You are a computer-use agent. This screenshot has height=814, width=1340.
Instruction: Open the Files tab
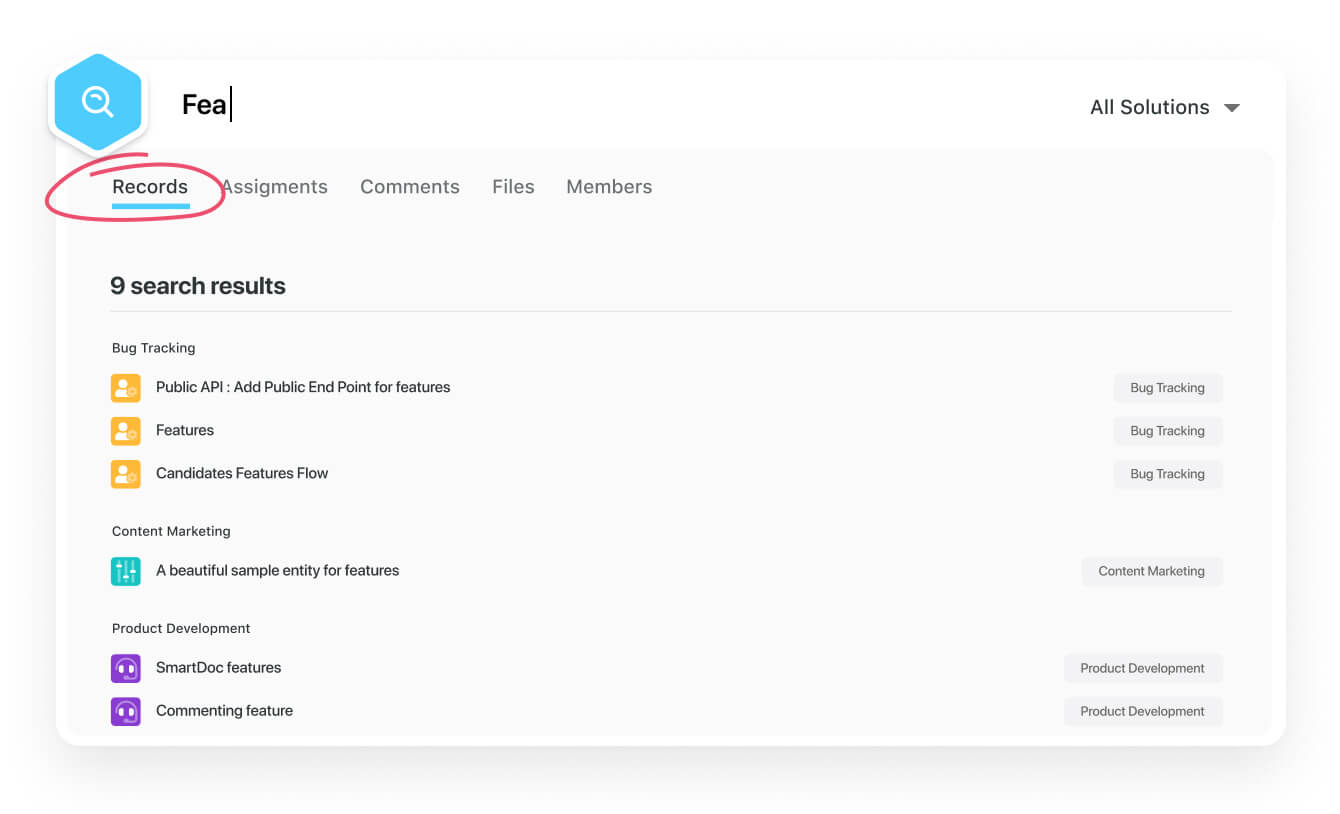click(x=513, y=187)
